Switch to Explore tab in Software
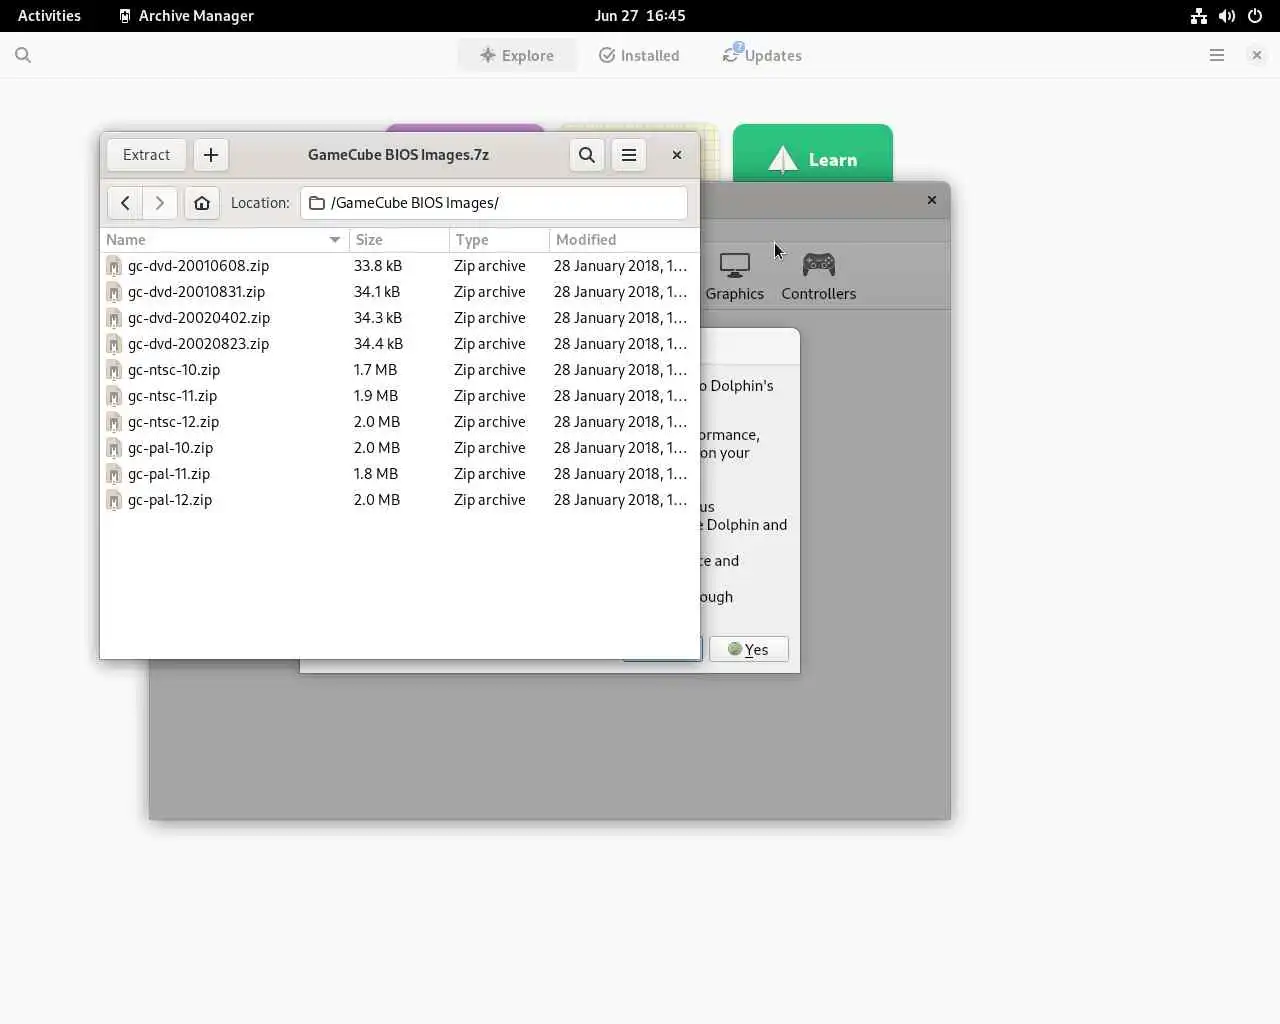Screen dimensions: 1280x1024 tap(517, 56)
